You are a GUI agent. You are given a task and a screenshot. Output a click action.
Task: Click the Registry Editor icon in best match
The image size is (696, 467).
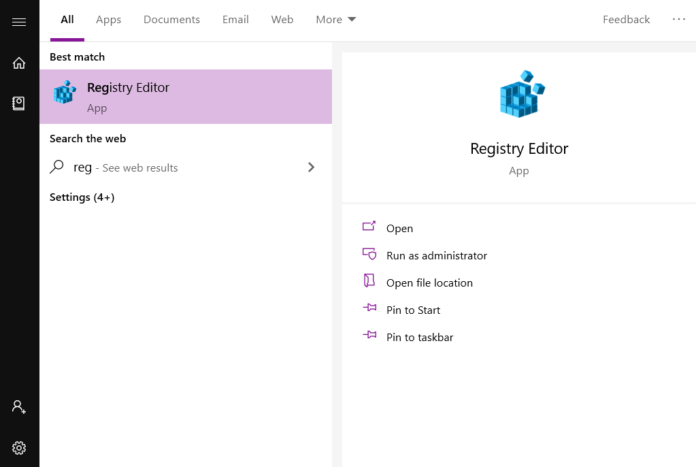[x=66, y=94]
